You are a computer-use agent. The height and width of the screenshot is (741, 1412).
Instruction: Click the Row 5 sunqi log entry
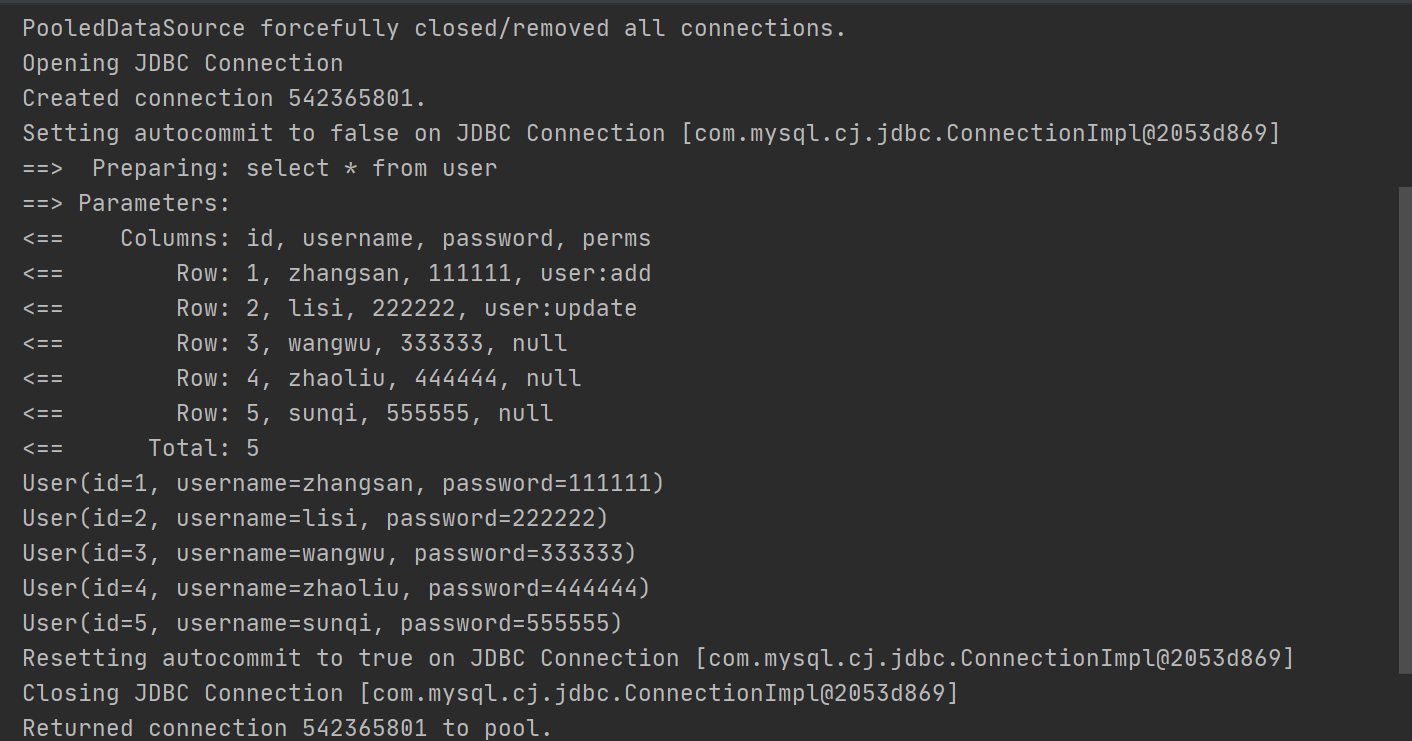(x=288, y=413)
